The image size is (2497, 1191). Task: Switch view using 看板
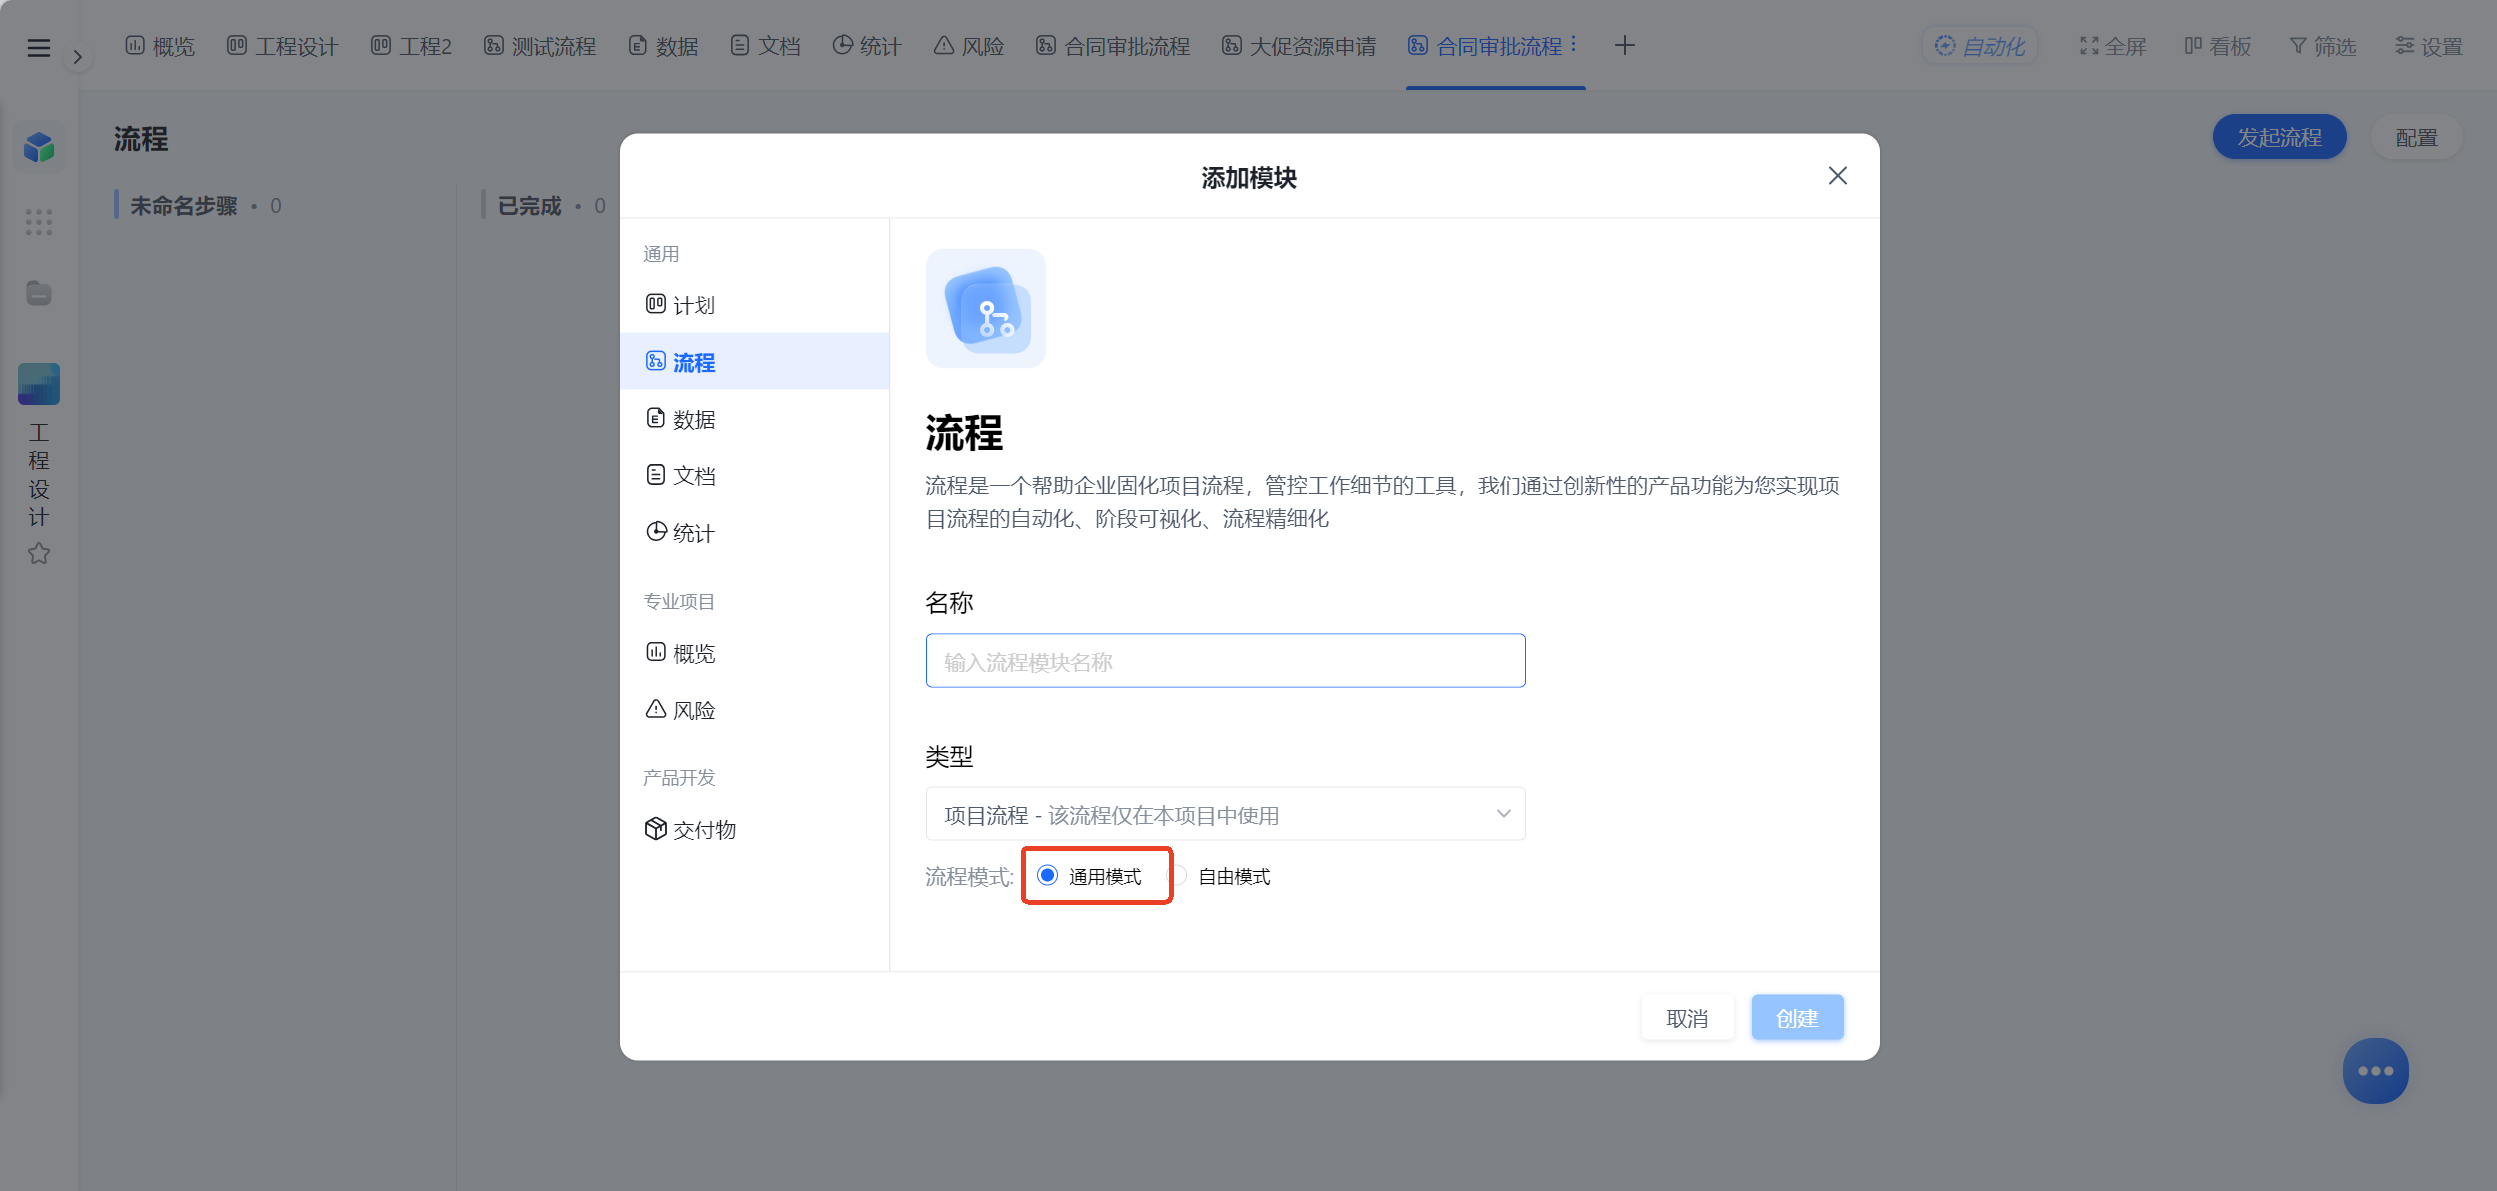click(2217, 46)
